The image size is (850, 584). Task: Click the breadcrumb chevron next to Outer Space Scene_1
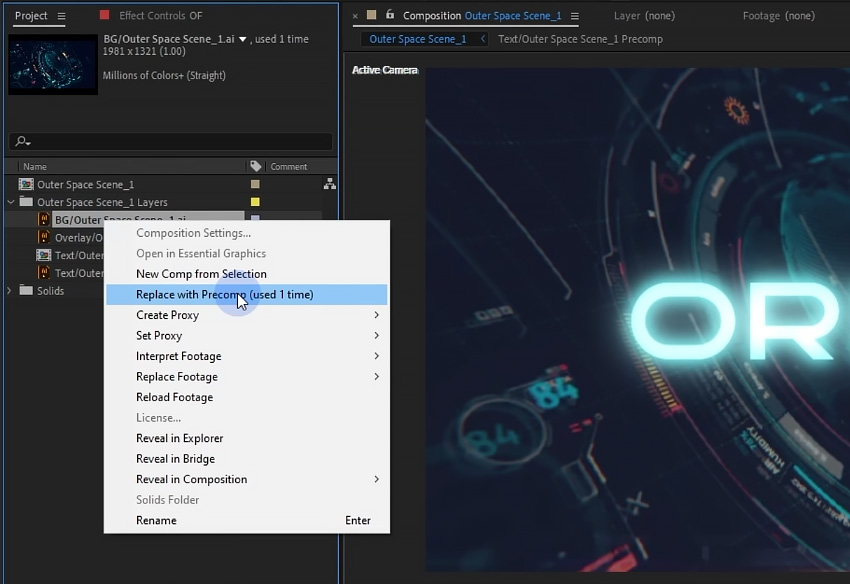482,39
